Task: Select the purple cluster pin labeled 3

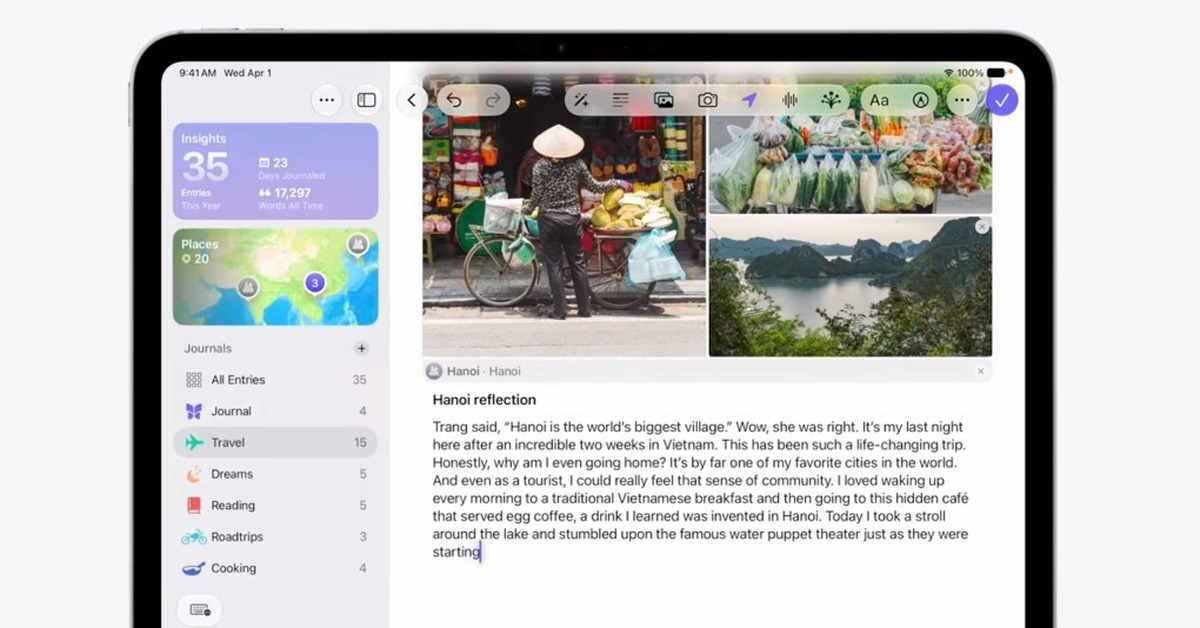Action: coord(315,283)
